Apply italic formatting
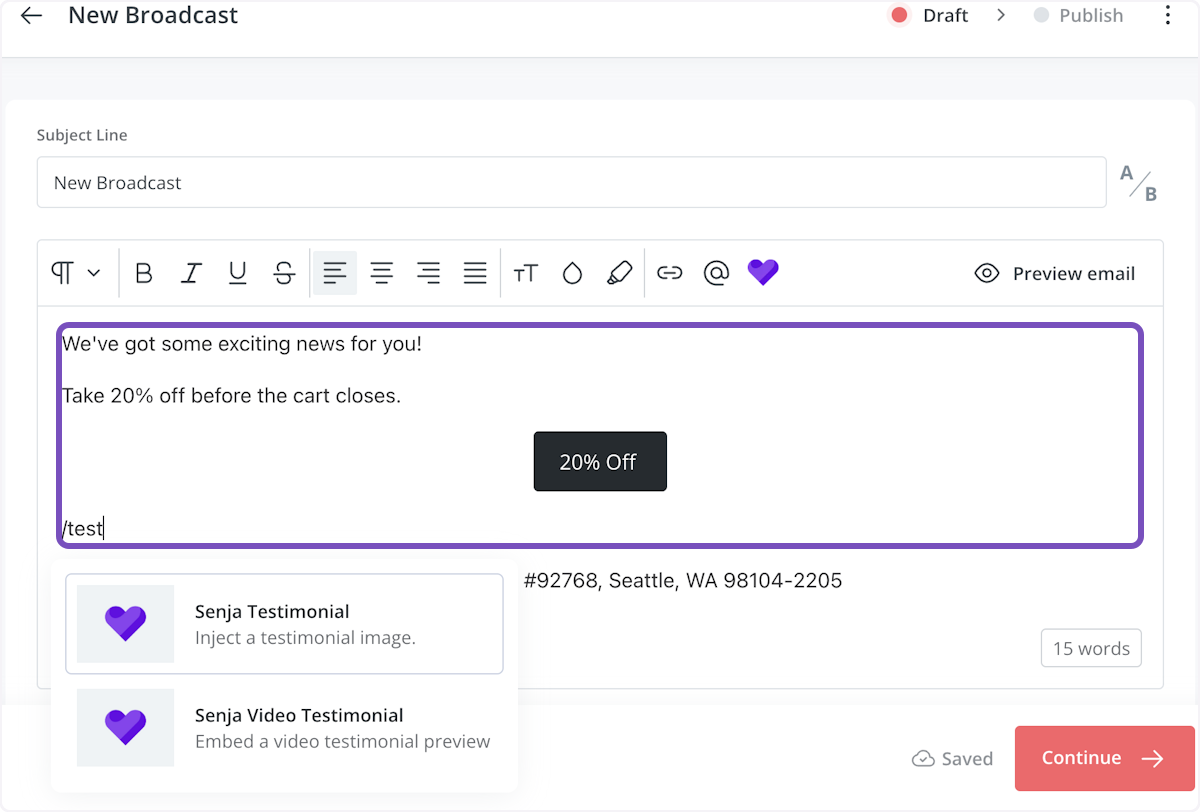1200x812 pixels. click(190, 272)
